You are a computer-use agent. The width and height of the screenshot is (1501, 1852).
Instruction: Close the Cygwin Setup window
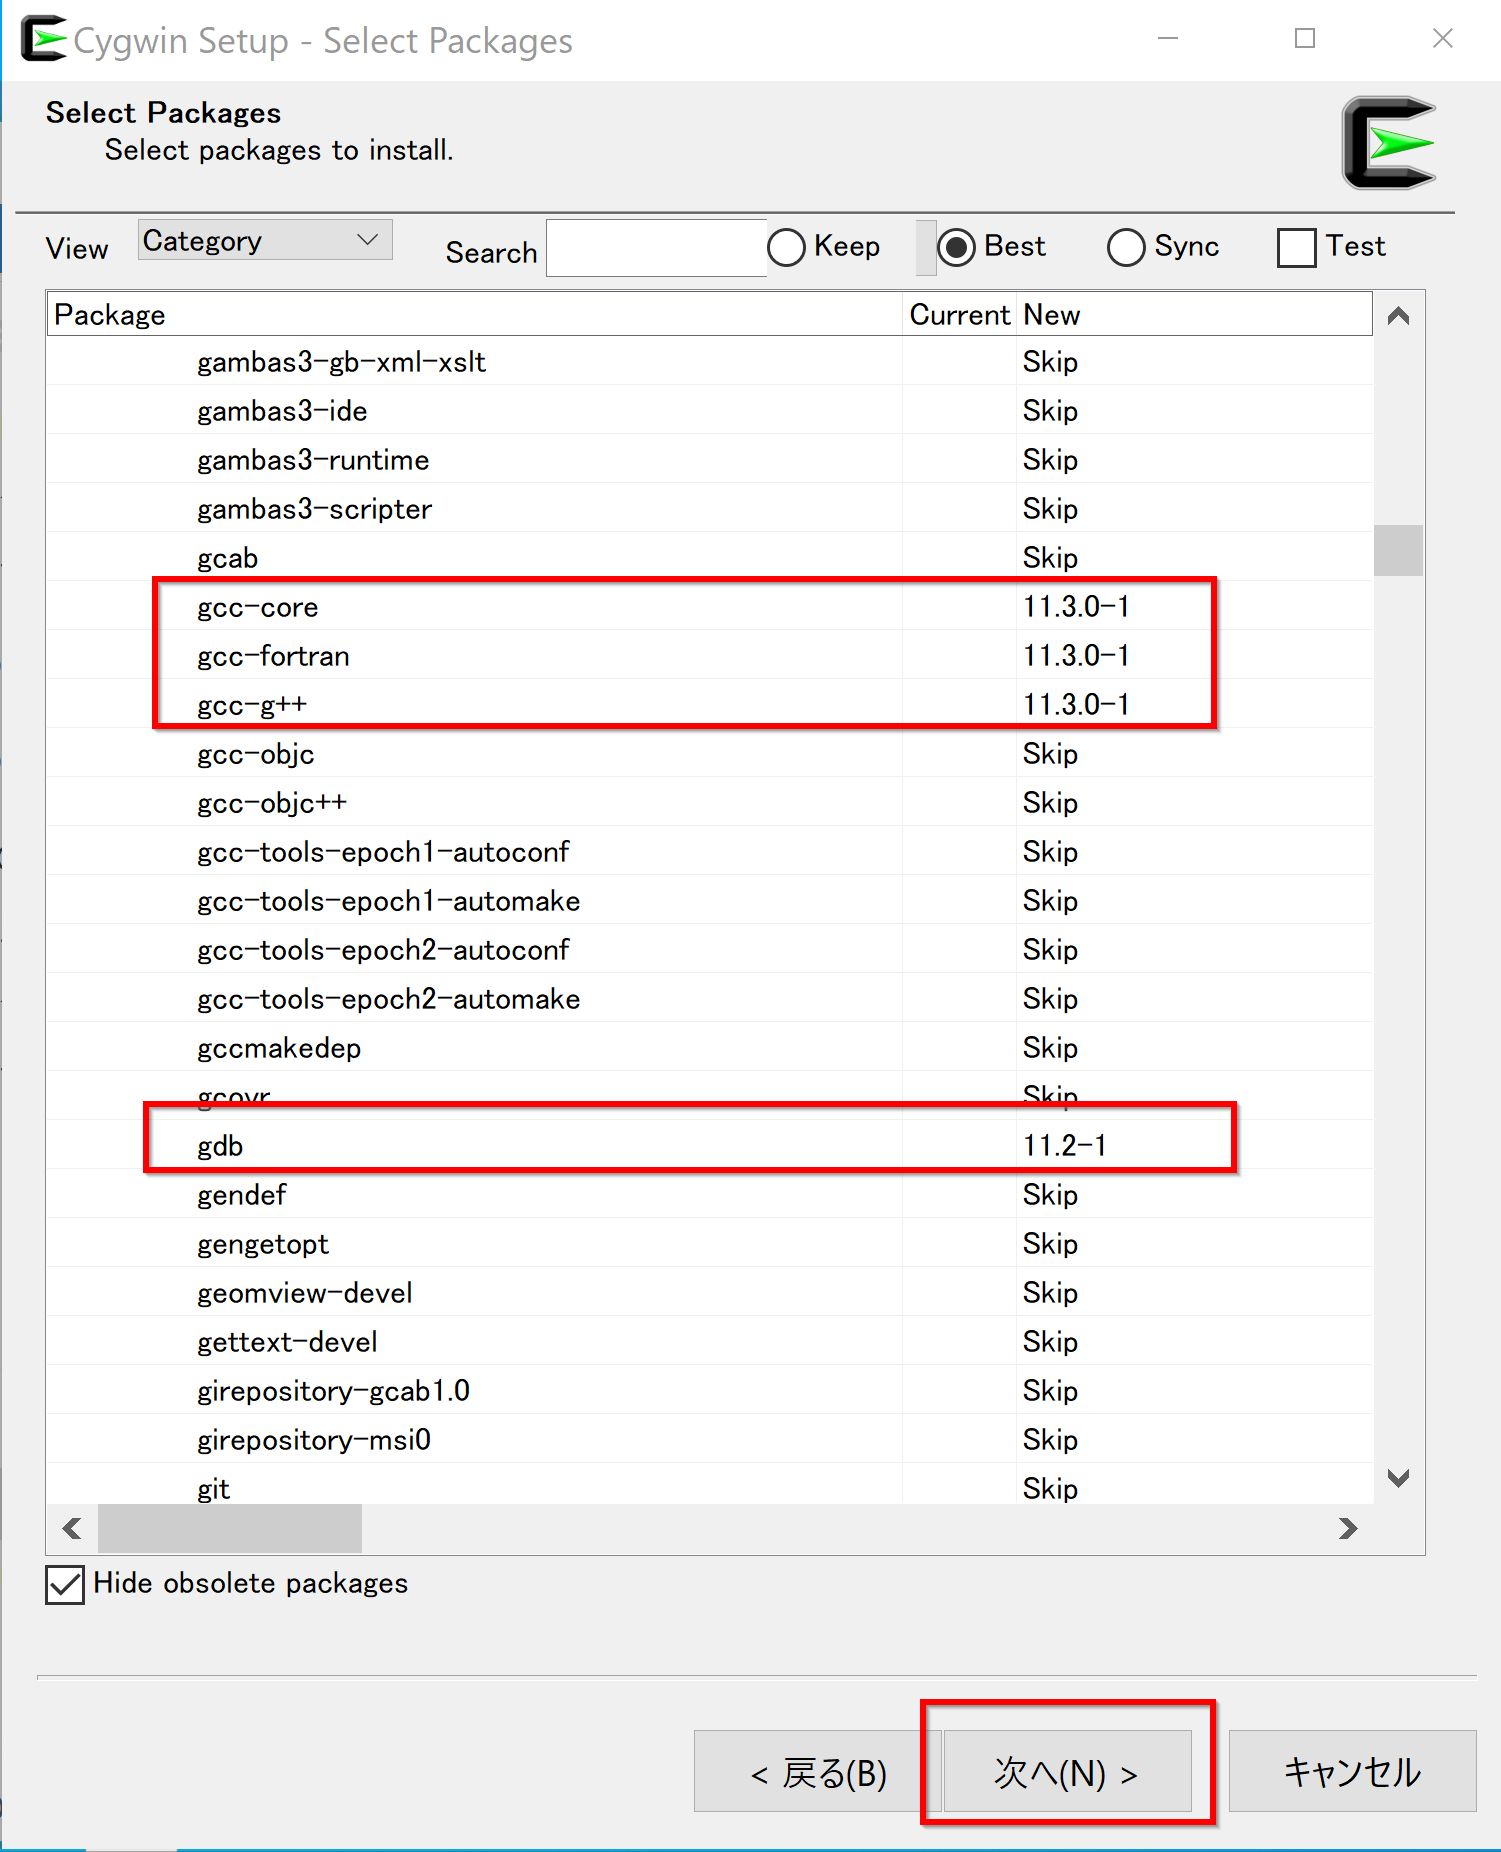coord(1442,39)
